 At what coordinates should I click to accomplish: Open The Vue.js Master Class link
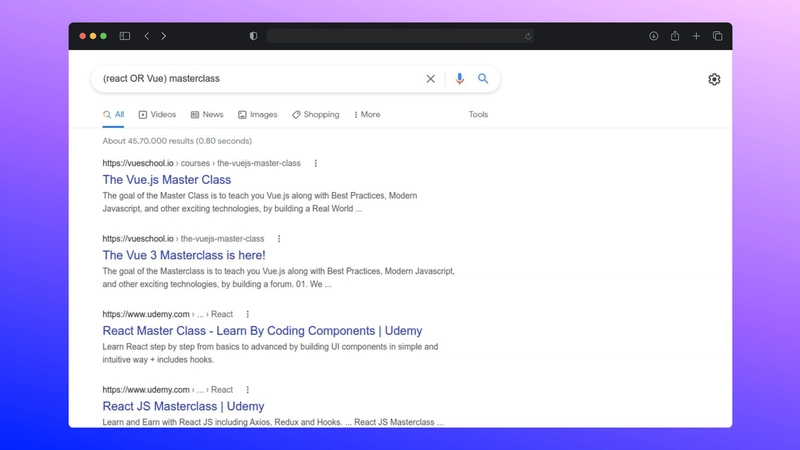click(167, 180)
